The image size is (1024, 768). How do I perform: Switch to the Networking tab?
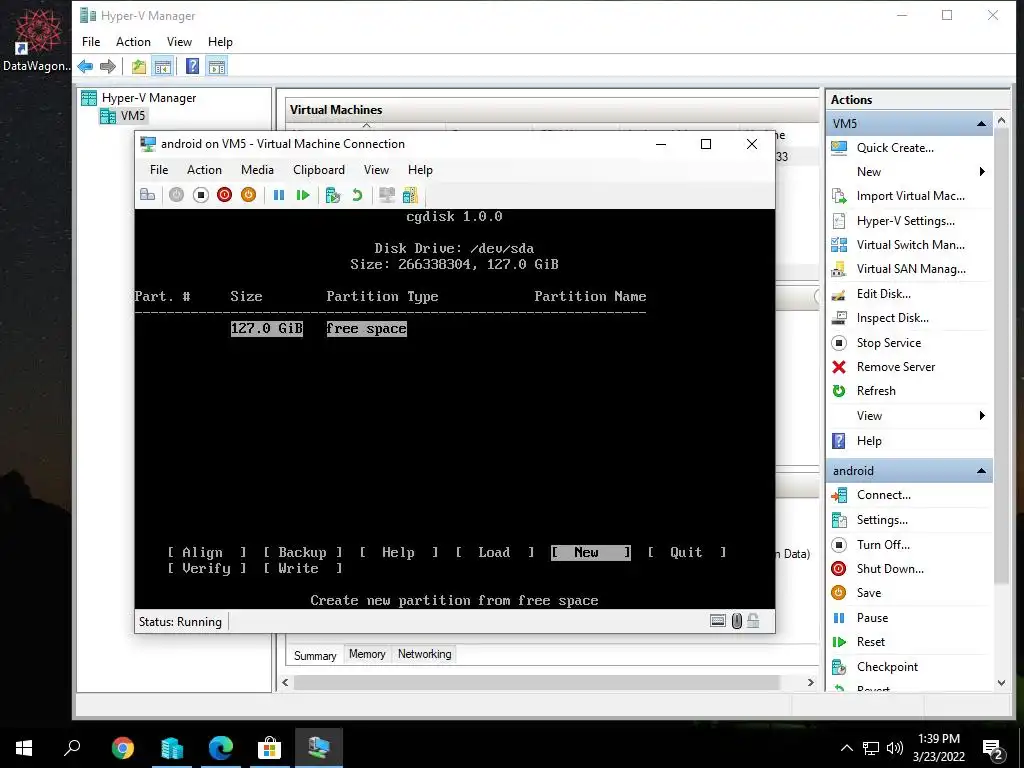[424, 654]
